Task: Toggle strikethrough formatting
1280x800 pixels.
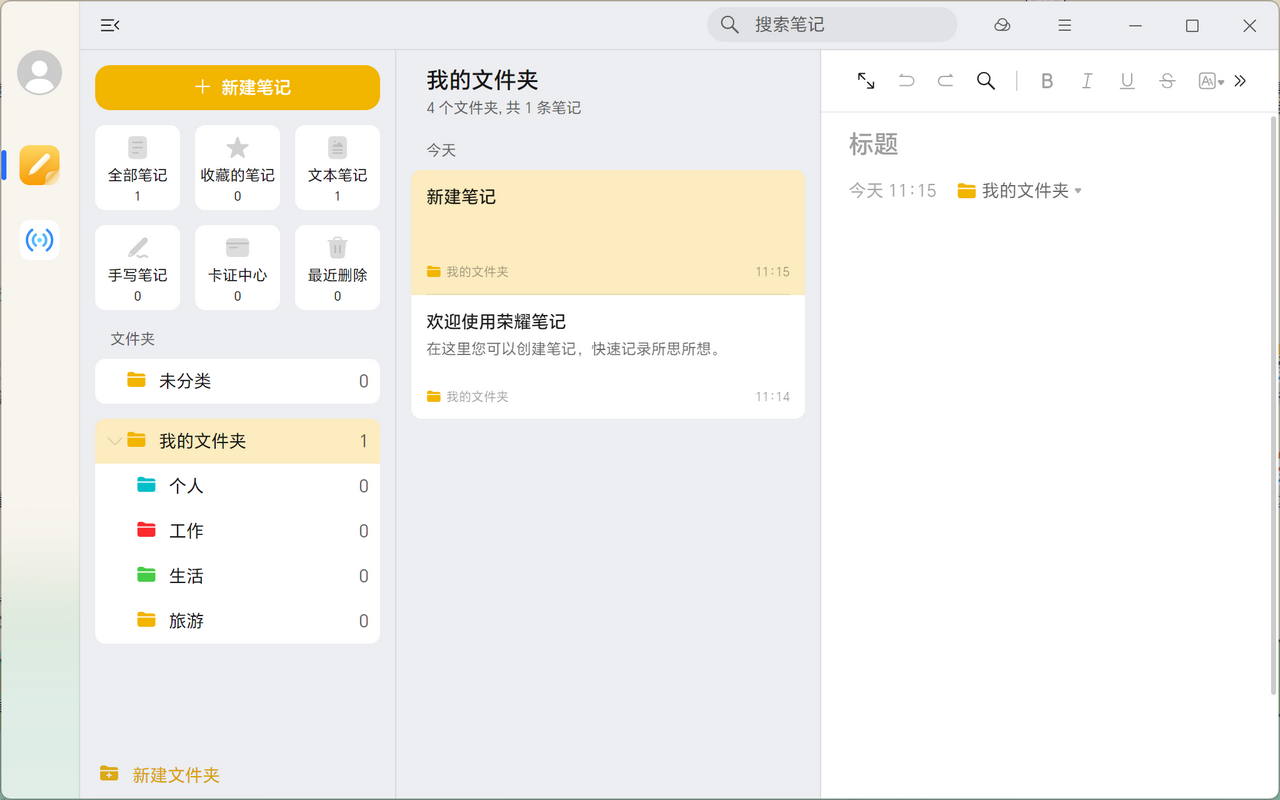Action: pos(1167,81)
